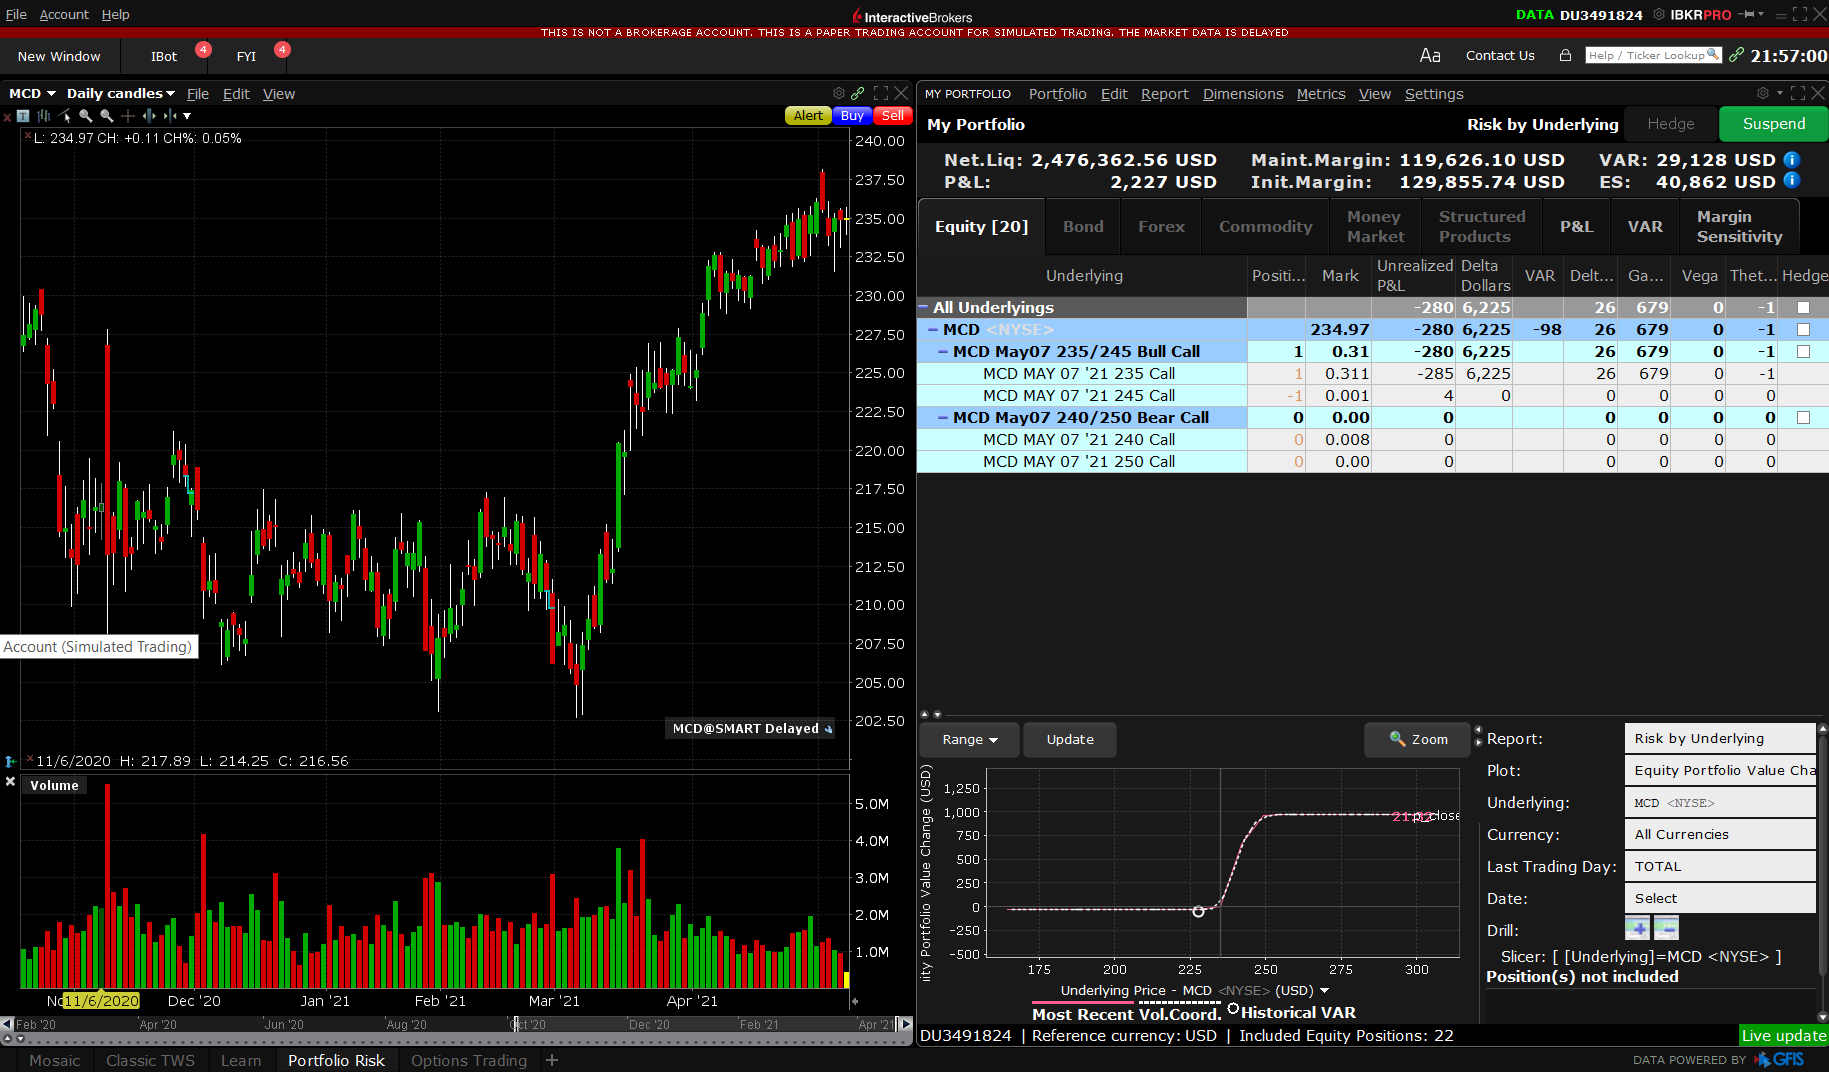Viewport: 1829px width, 1072px height.
Task: Select the trendline drawing tool
Action: coord(64,116)
